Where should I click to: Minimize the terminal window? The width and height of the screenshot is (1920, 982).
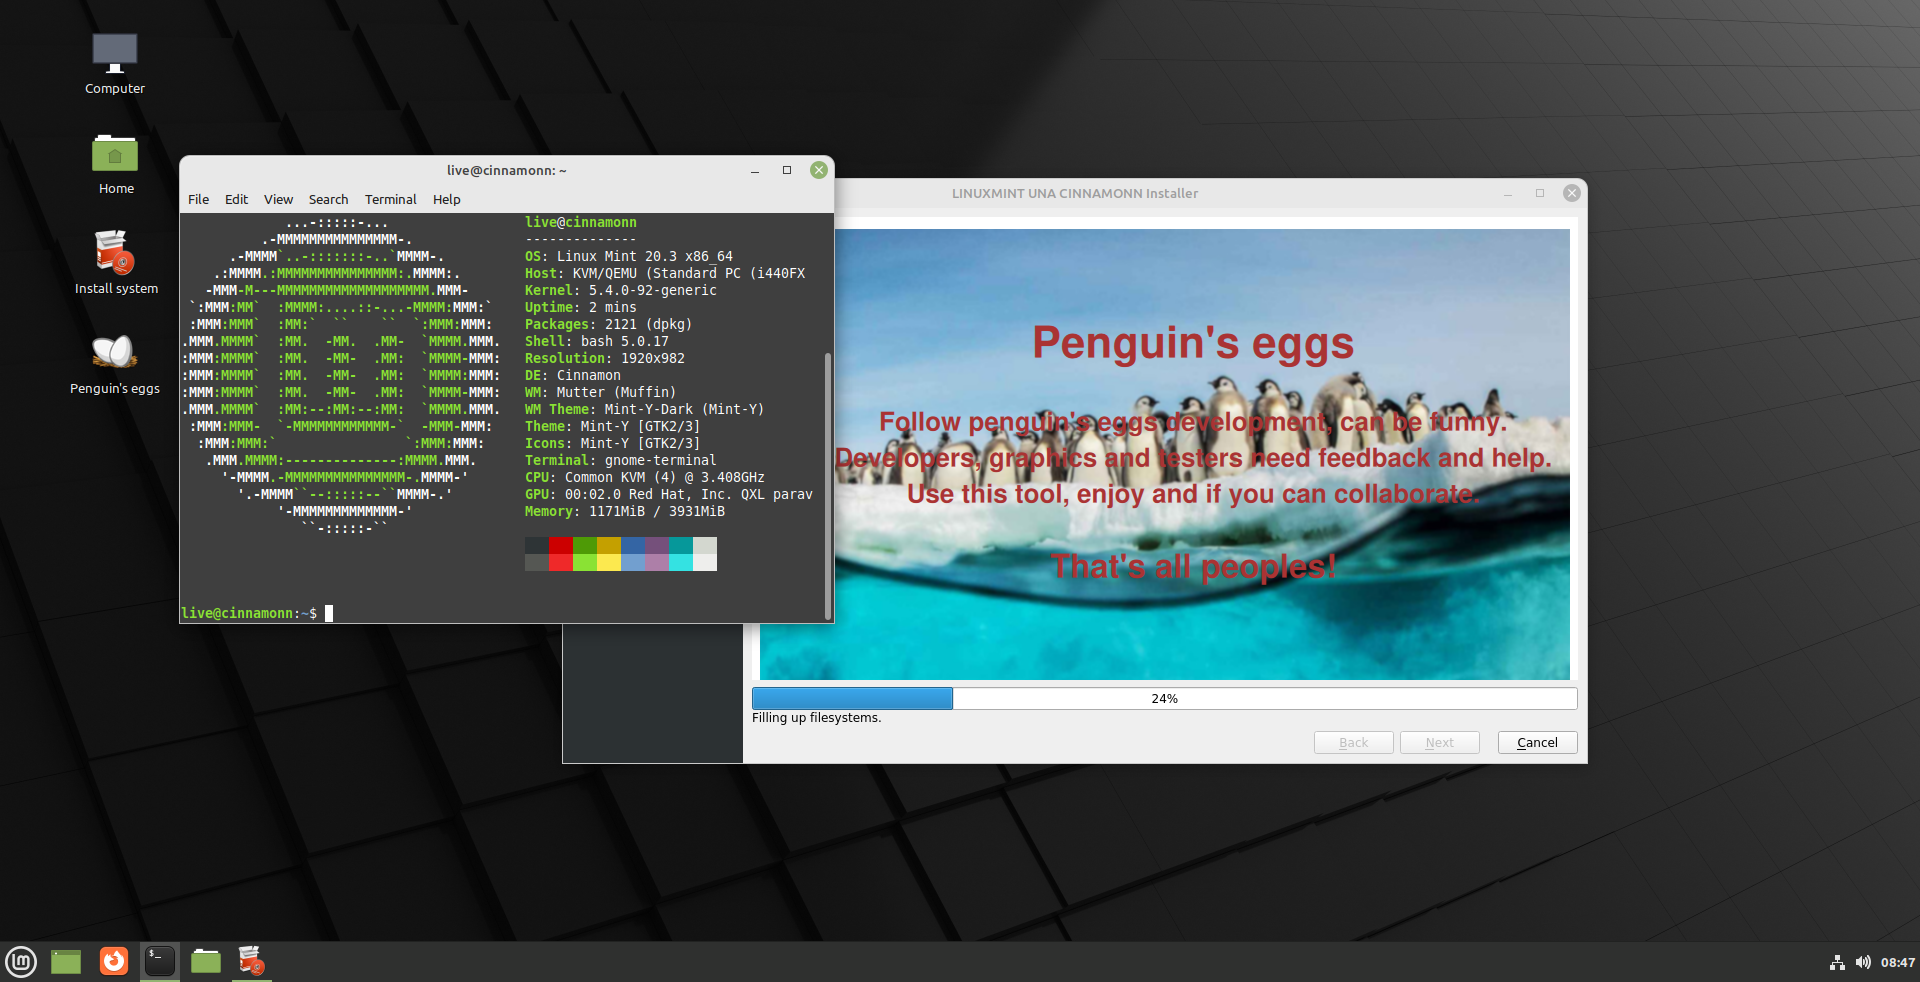(x=755, y=170)
